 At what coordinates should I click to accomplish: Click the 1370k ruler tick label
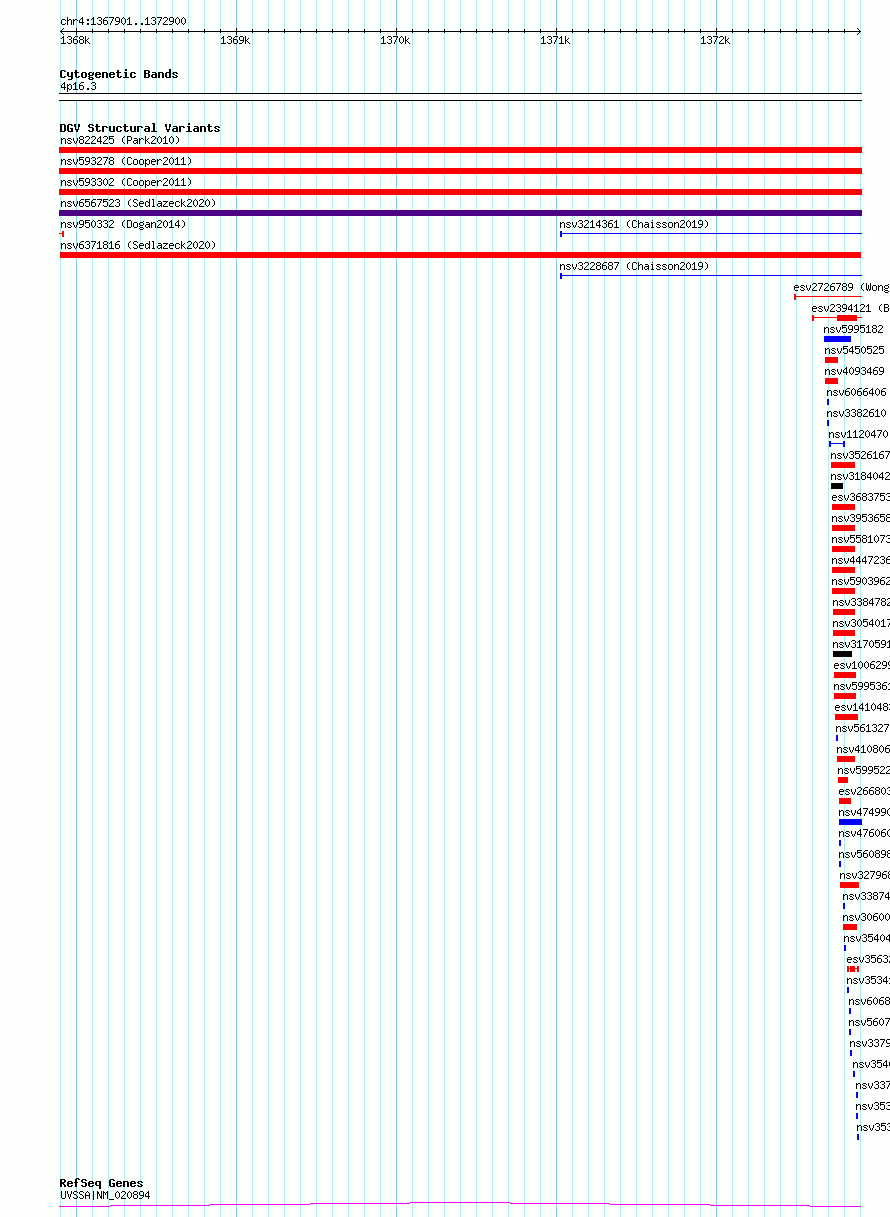click(x=395, y=40)
